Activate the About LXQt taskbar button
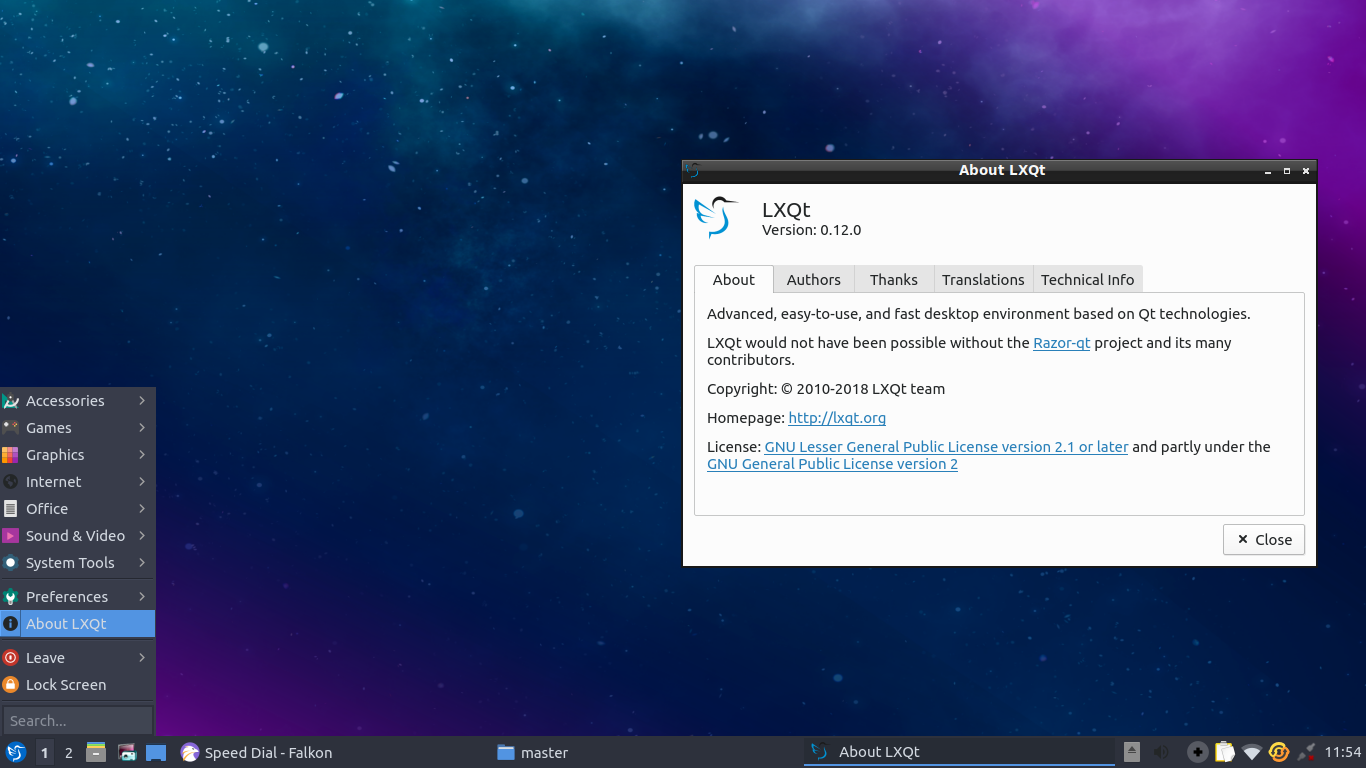Image resolution: width=1366 pixels, height=768 pixels. pyautogui.click(x=959, y=752)
